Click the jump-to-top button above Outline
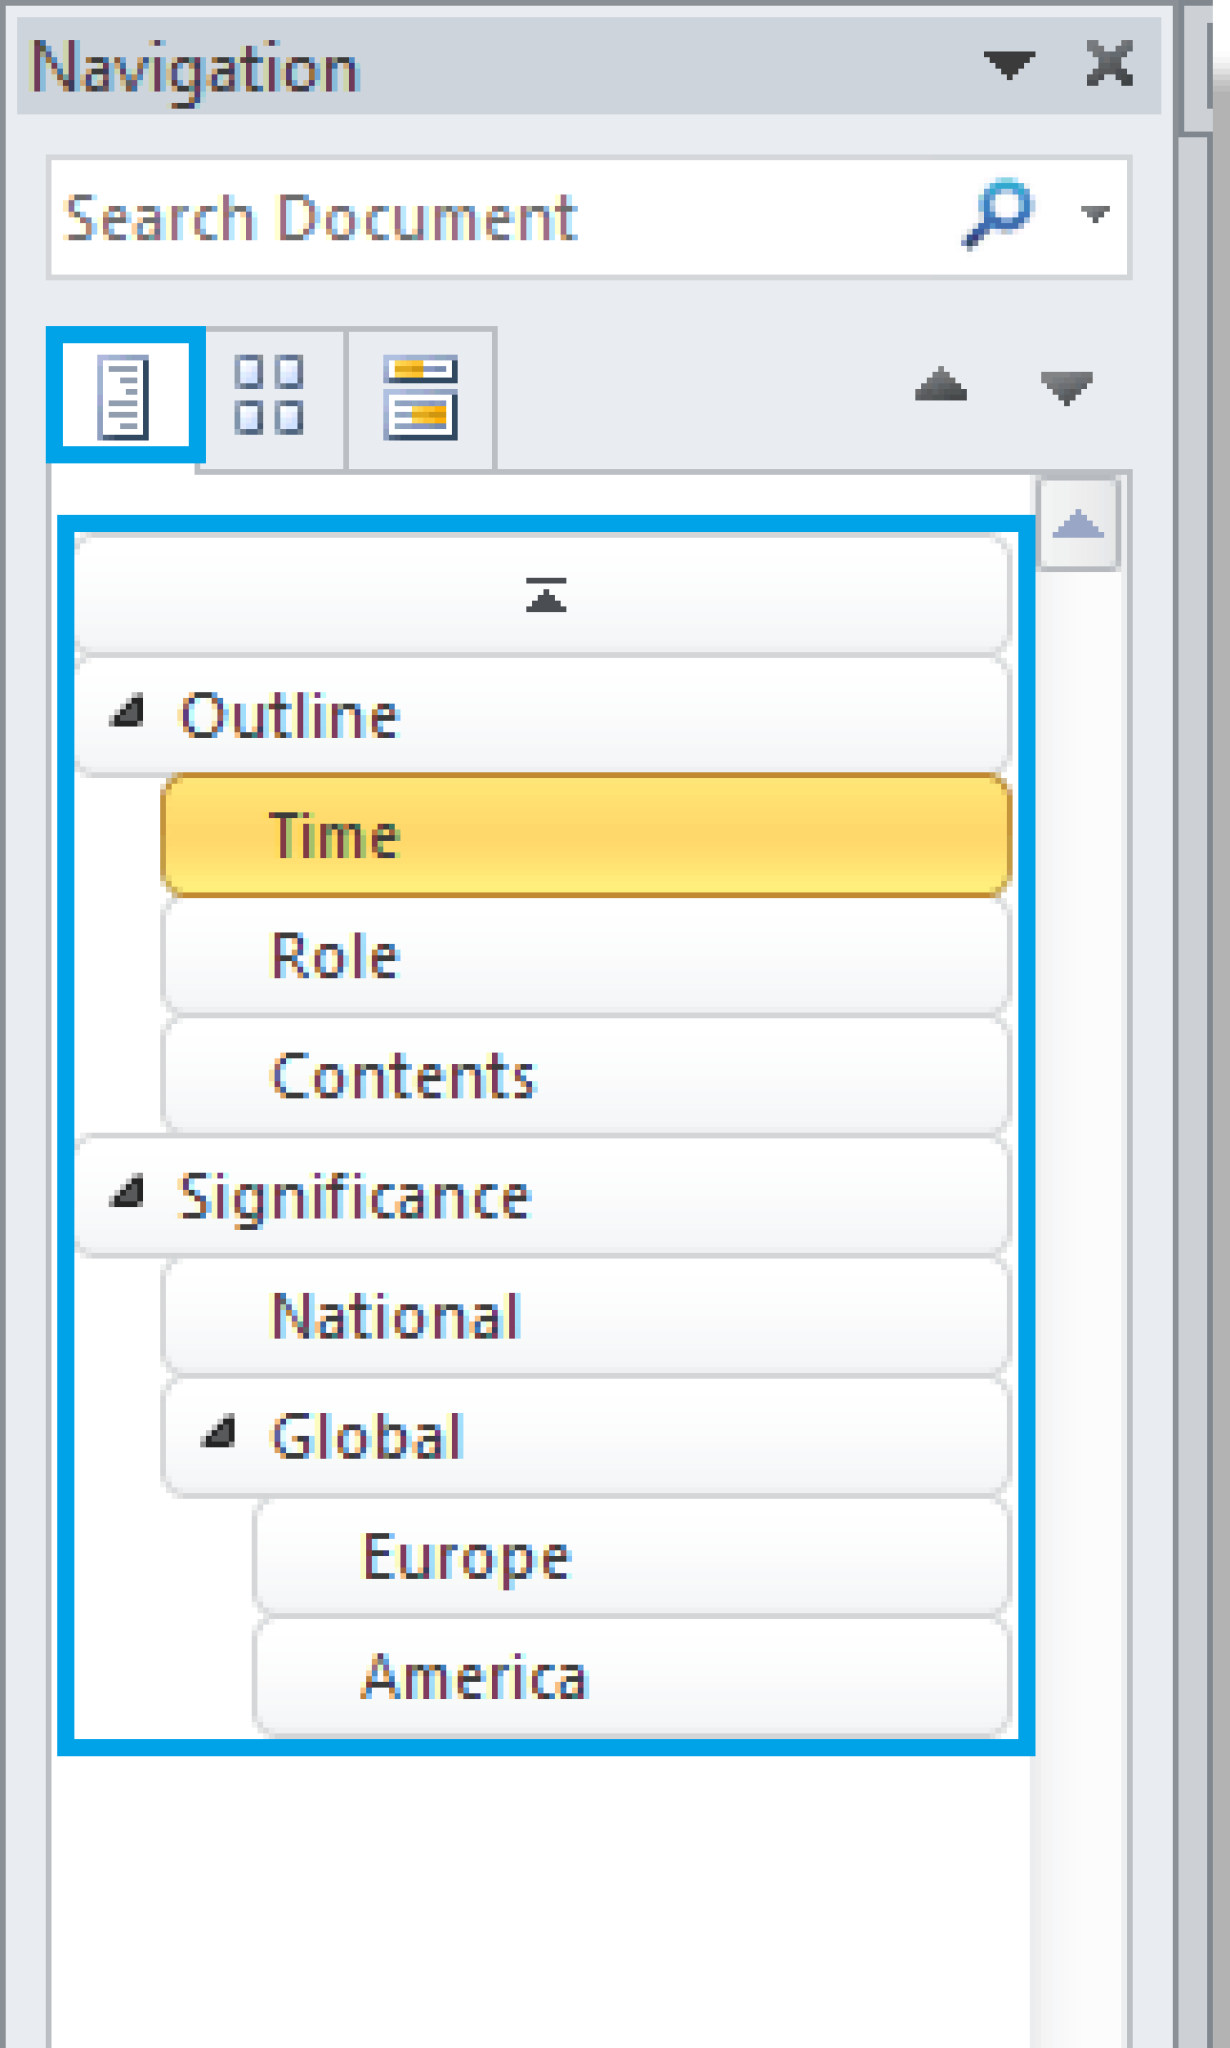This screenshot has width=1230, height=2048. pos(545,595)
